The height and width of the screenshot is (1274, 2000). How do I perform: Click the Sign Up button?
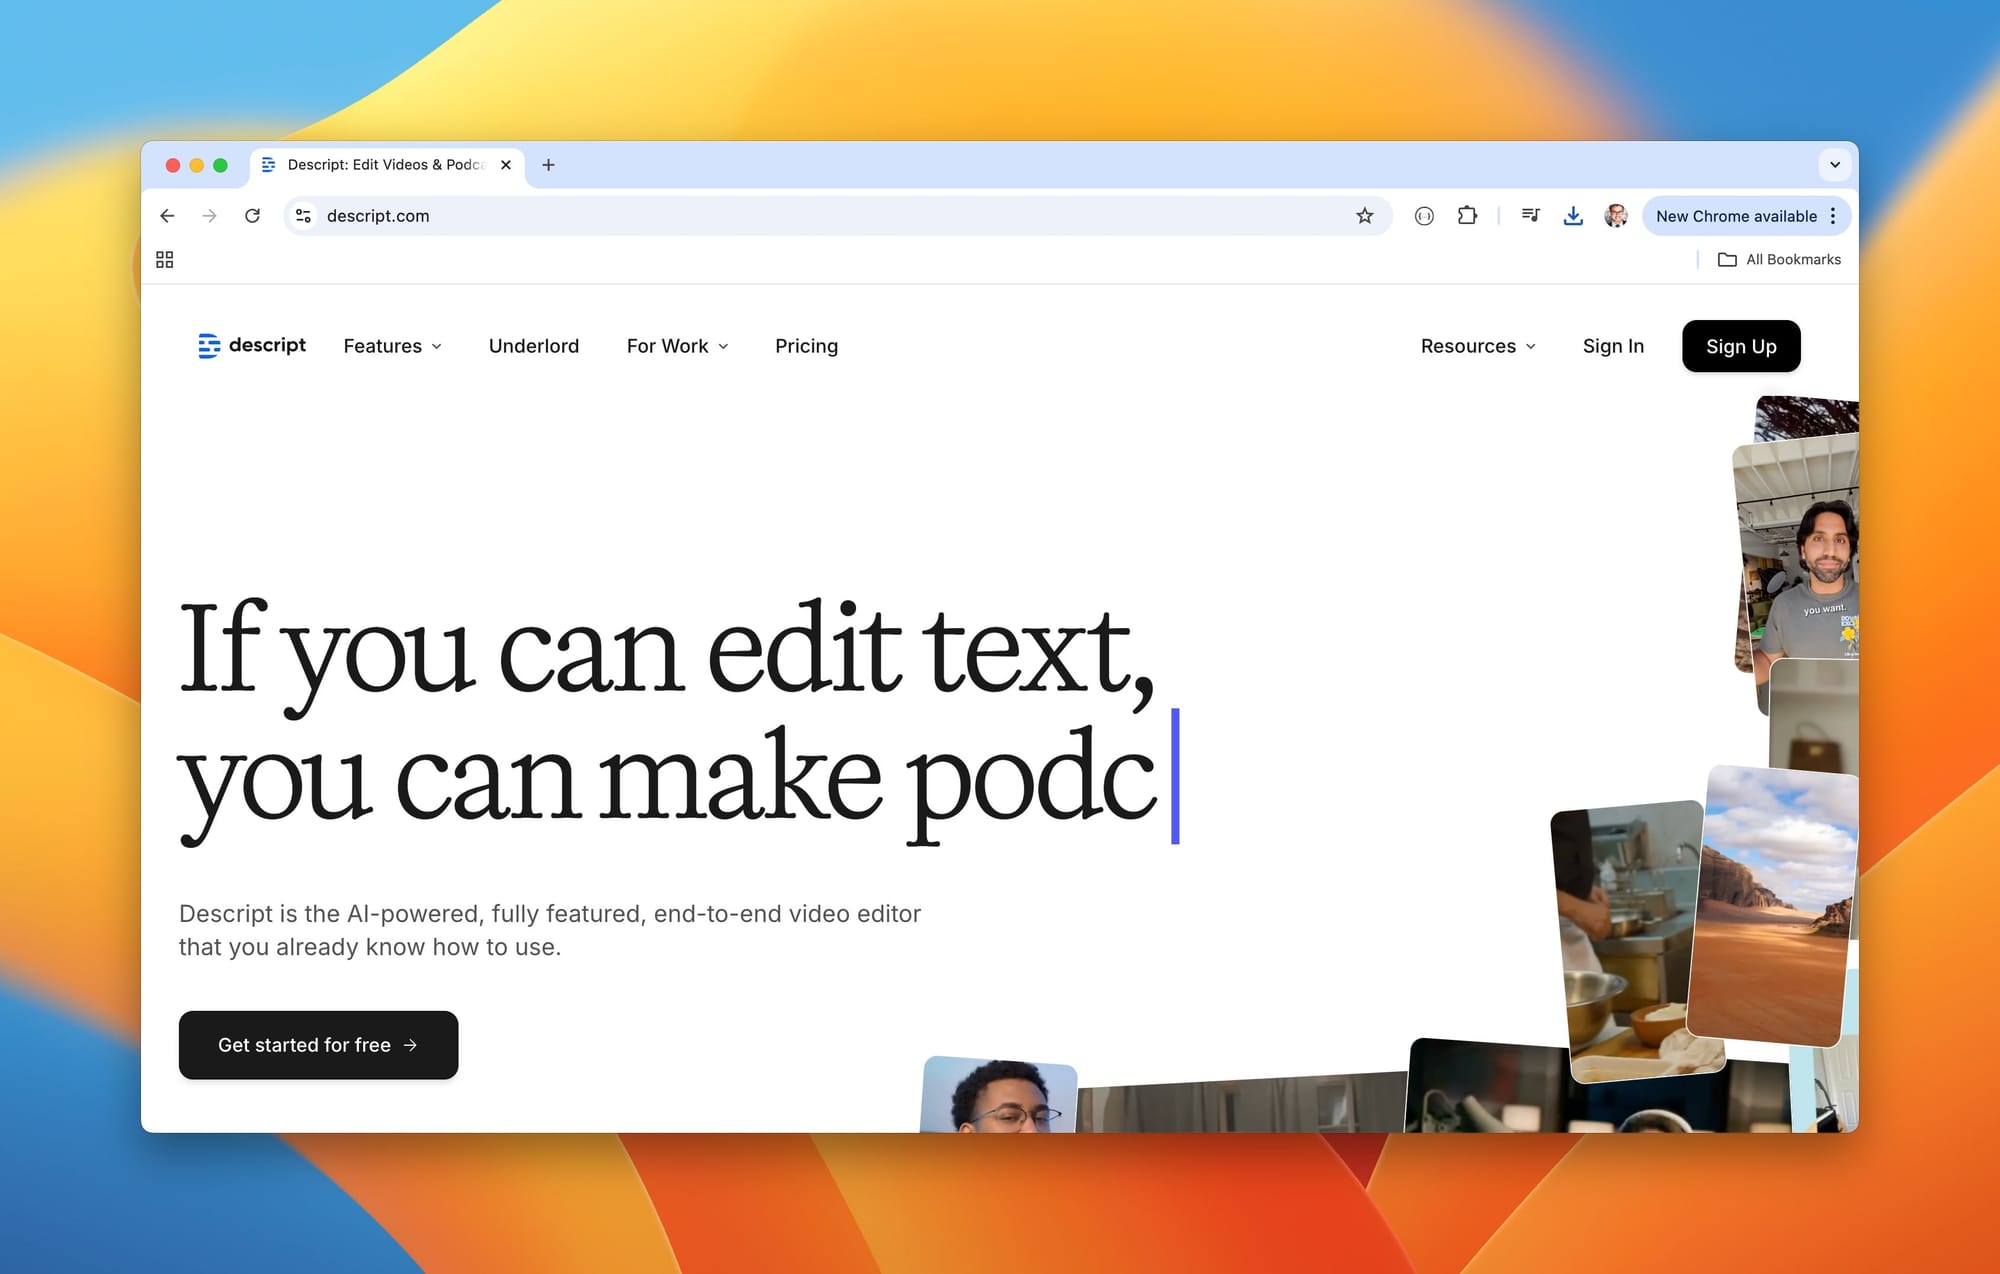pyautogui.click(x=1741, y=346)
